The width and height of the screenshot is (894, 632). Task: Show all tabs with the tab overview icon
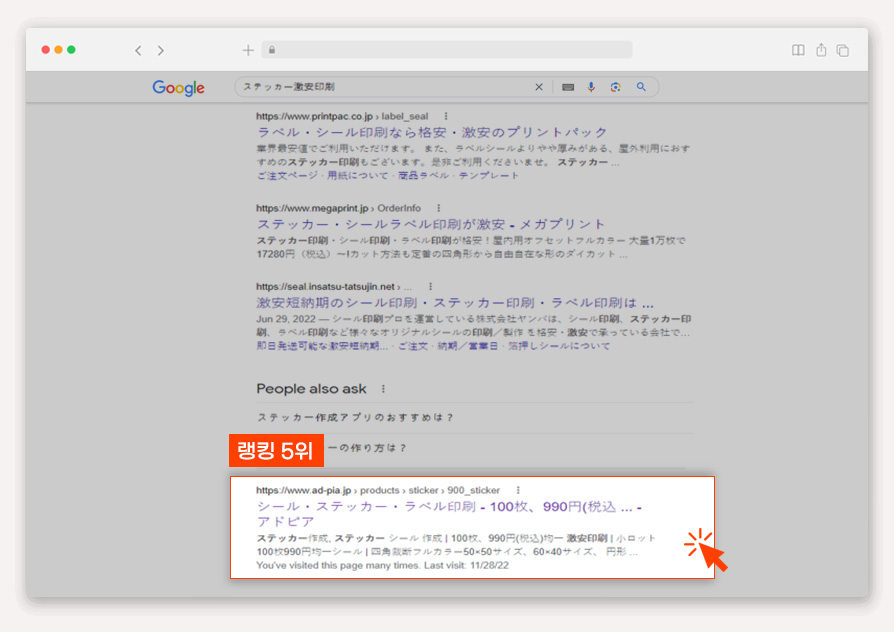pyautogui.click(x=843, y=50)
